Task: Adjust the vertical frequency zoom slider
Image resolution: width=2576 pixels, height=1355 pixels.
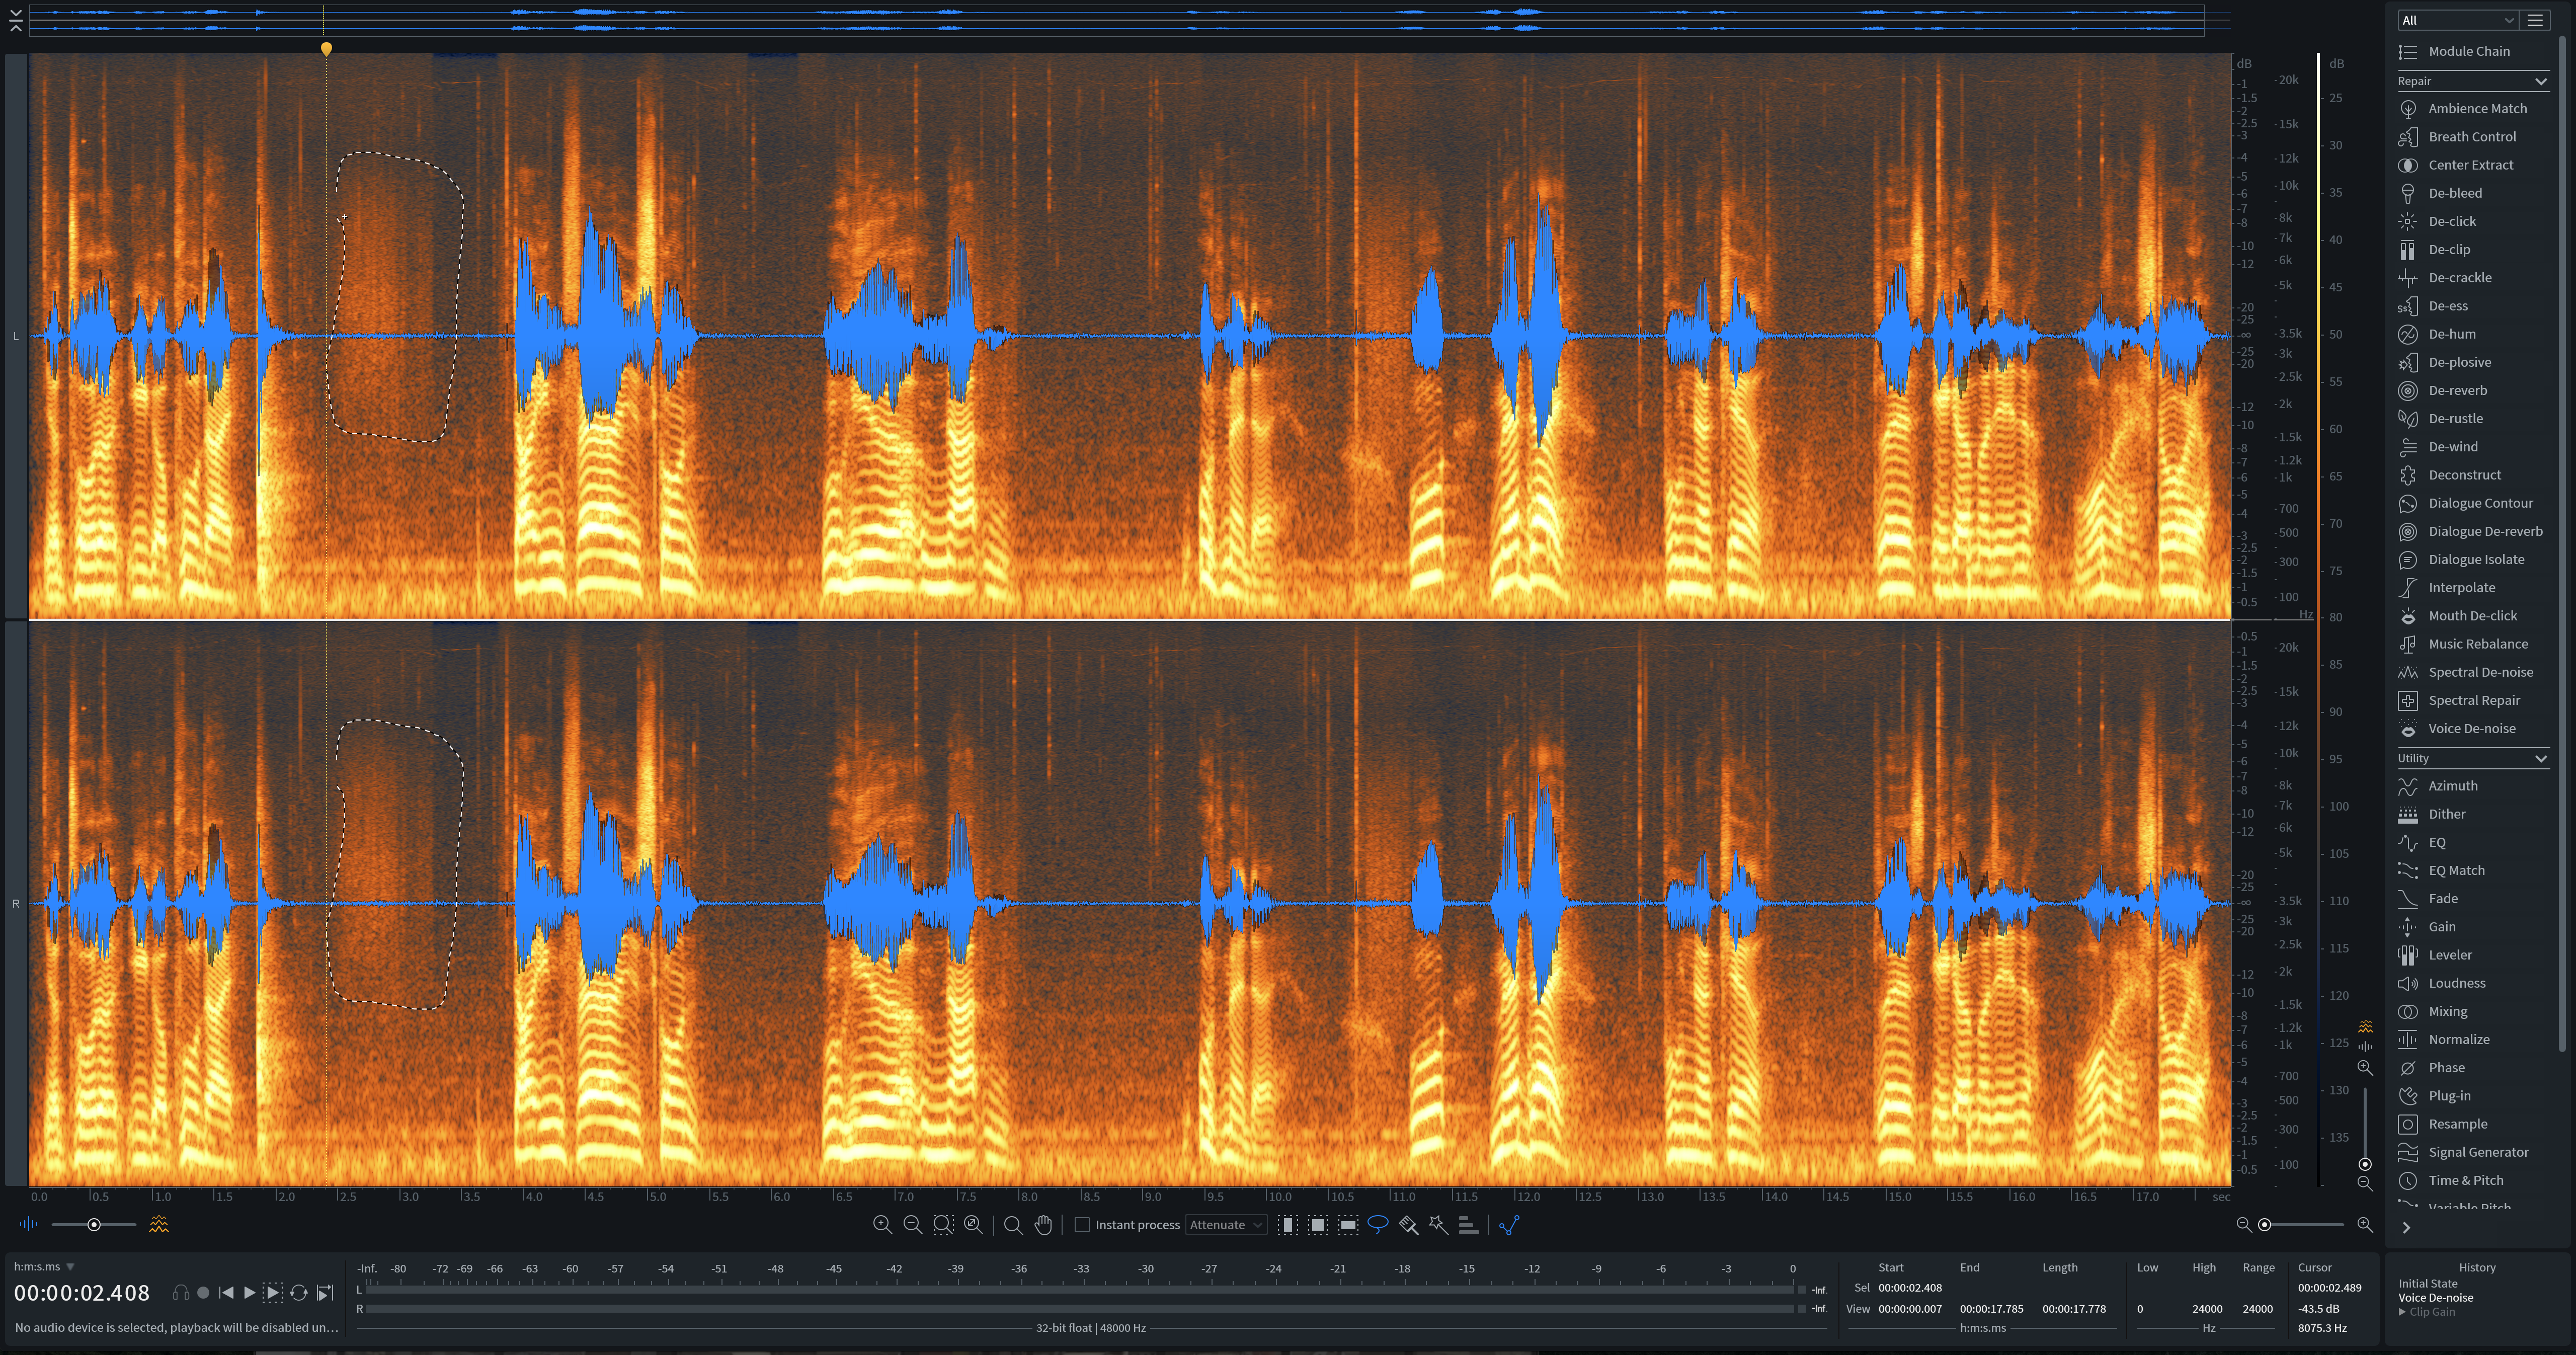Action: point(2364,1128)
